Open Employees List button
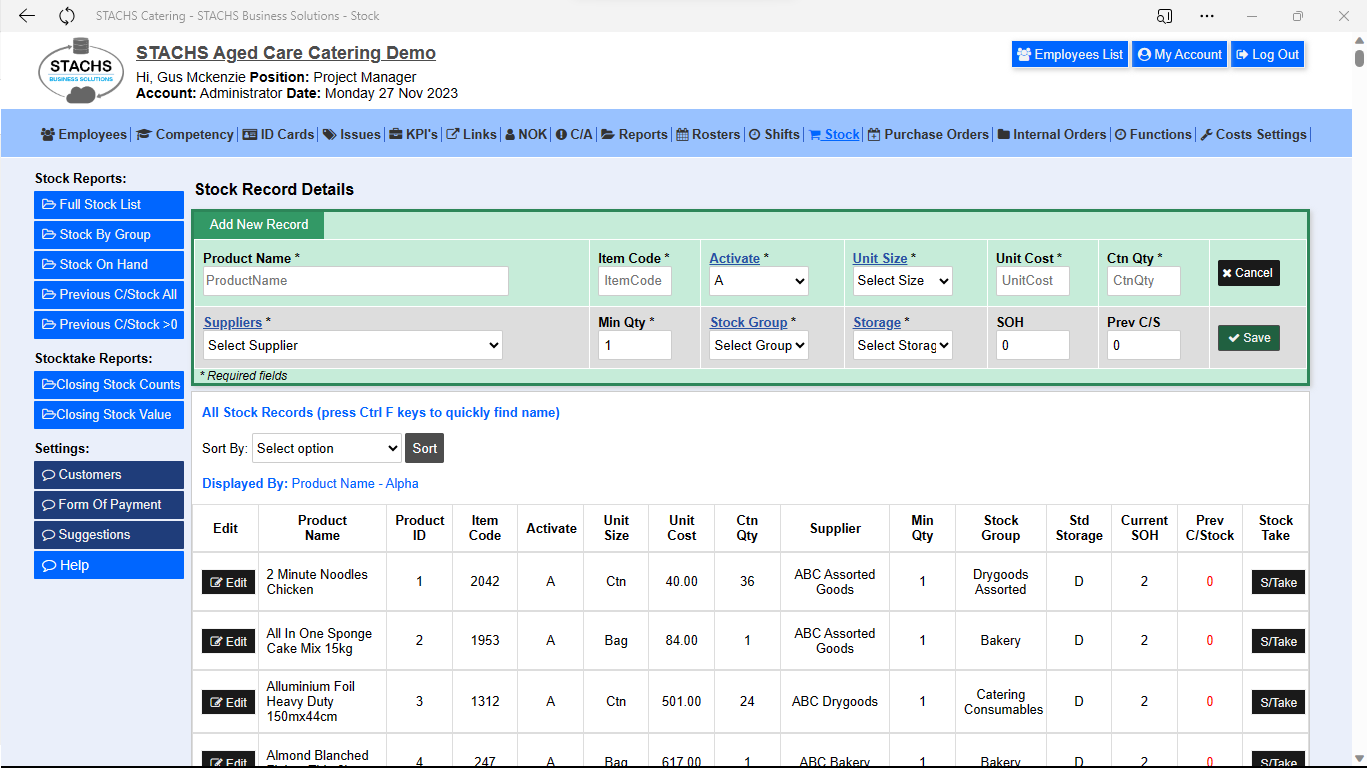The width and height of the screenshot is (1367, 768). 1070,55
